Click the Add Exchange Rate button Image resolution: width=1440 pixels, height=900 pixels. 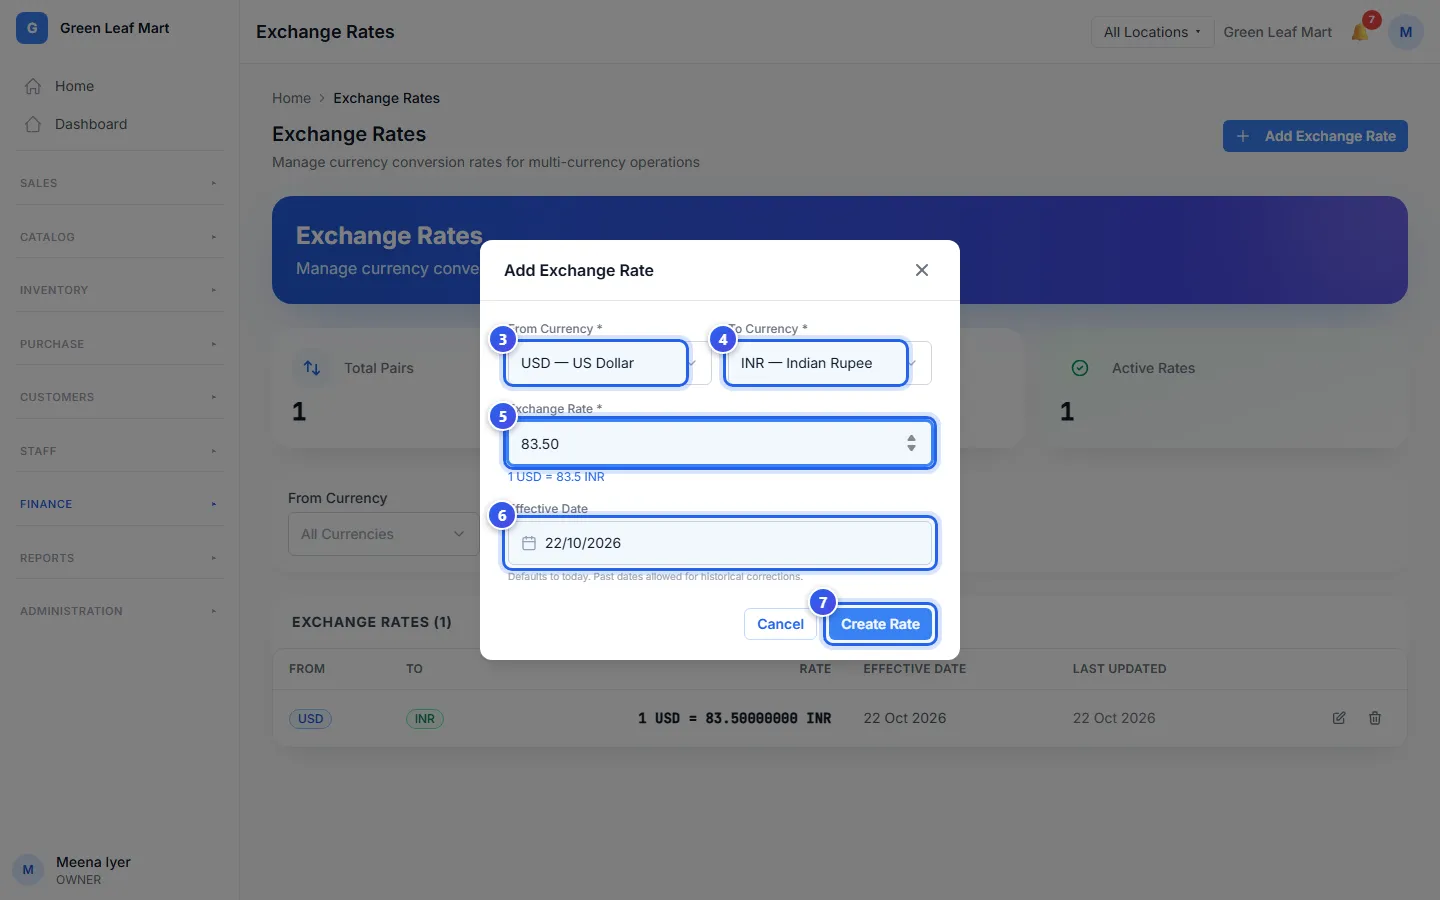tap(1315, 136)
